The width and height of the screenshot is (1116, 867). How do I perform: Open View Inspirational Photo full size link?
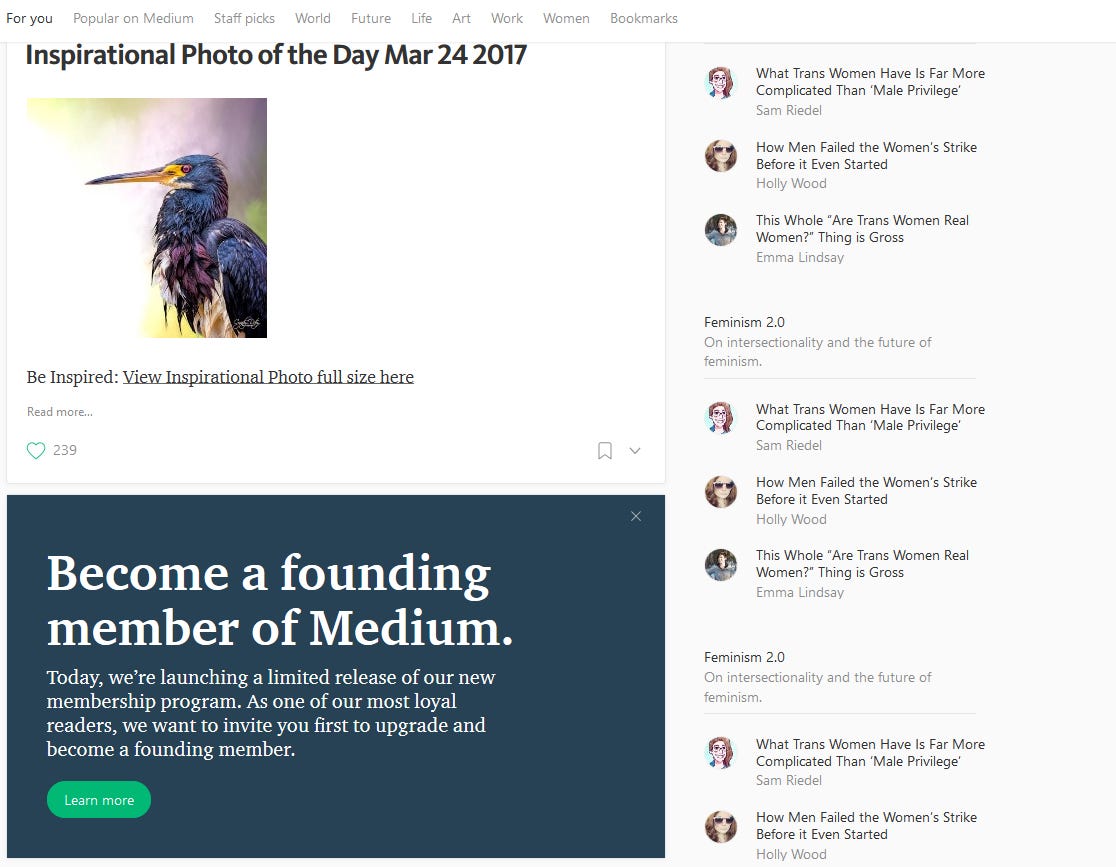(x=268, y=377)
